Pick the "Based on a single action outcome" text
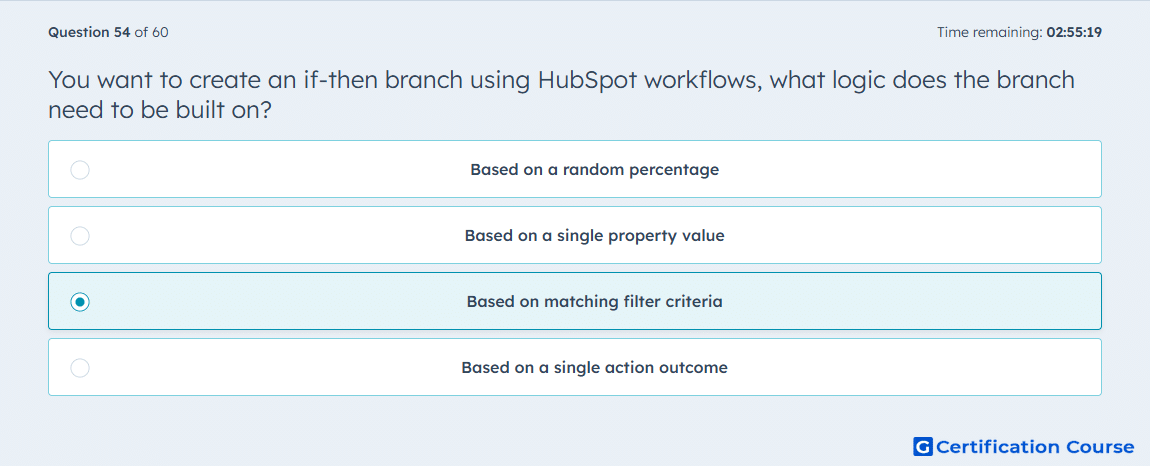This screenshot has width=1150, height=466. [594, 368]
